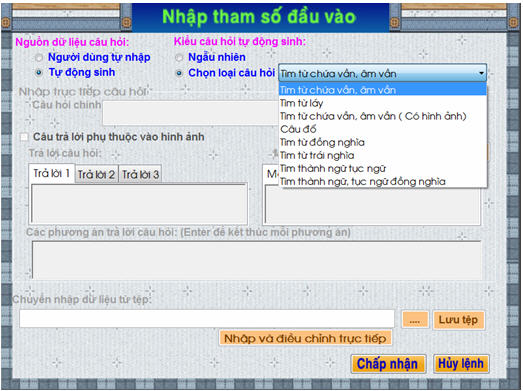This screenshot has width=523, height=391.
Task: Select 'Chọn loại câu hỏi' radio button
Action: (179, 73)
